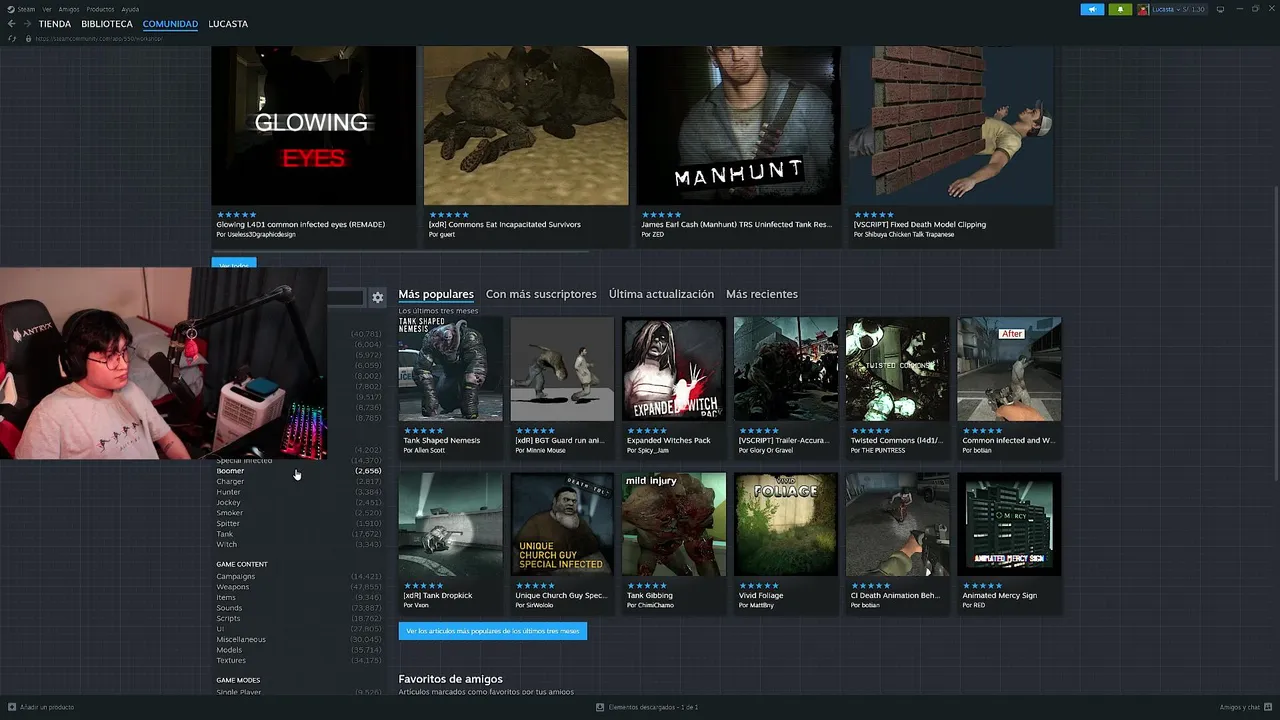Click Añadir un producto at bottom left

41,707
